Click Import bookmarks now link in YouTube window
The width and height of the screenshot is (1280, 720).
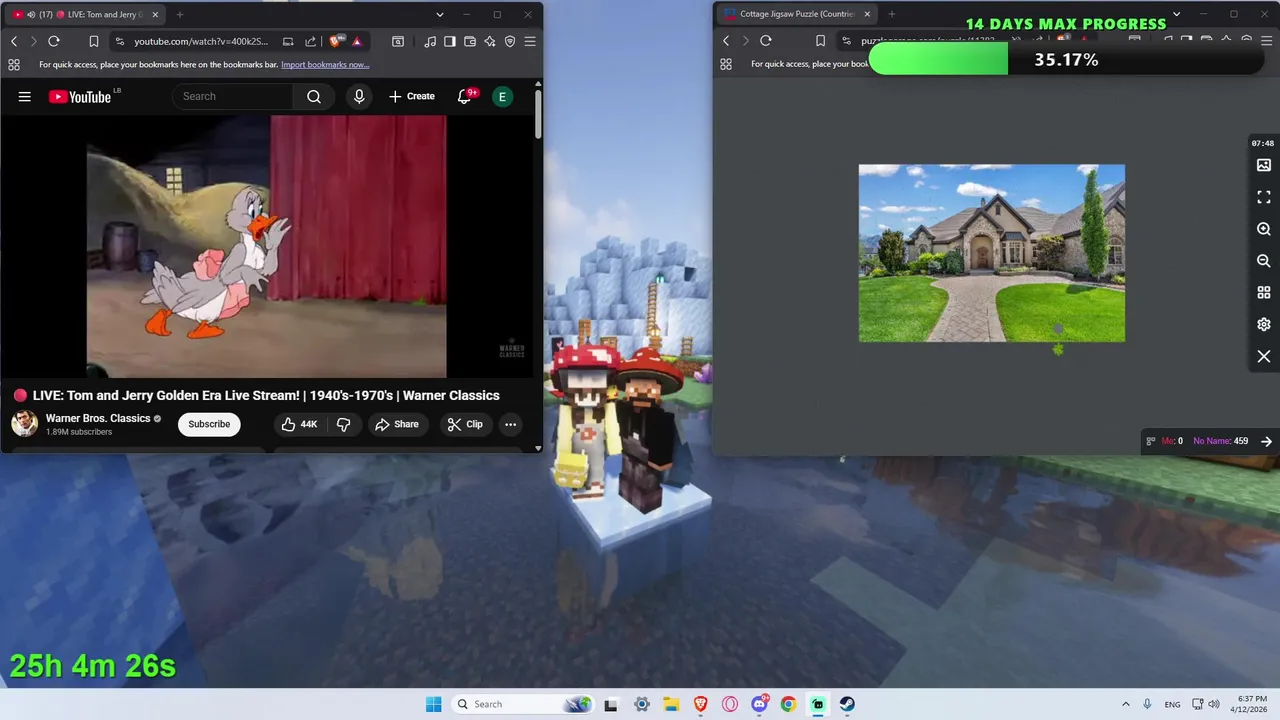325,64
